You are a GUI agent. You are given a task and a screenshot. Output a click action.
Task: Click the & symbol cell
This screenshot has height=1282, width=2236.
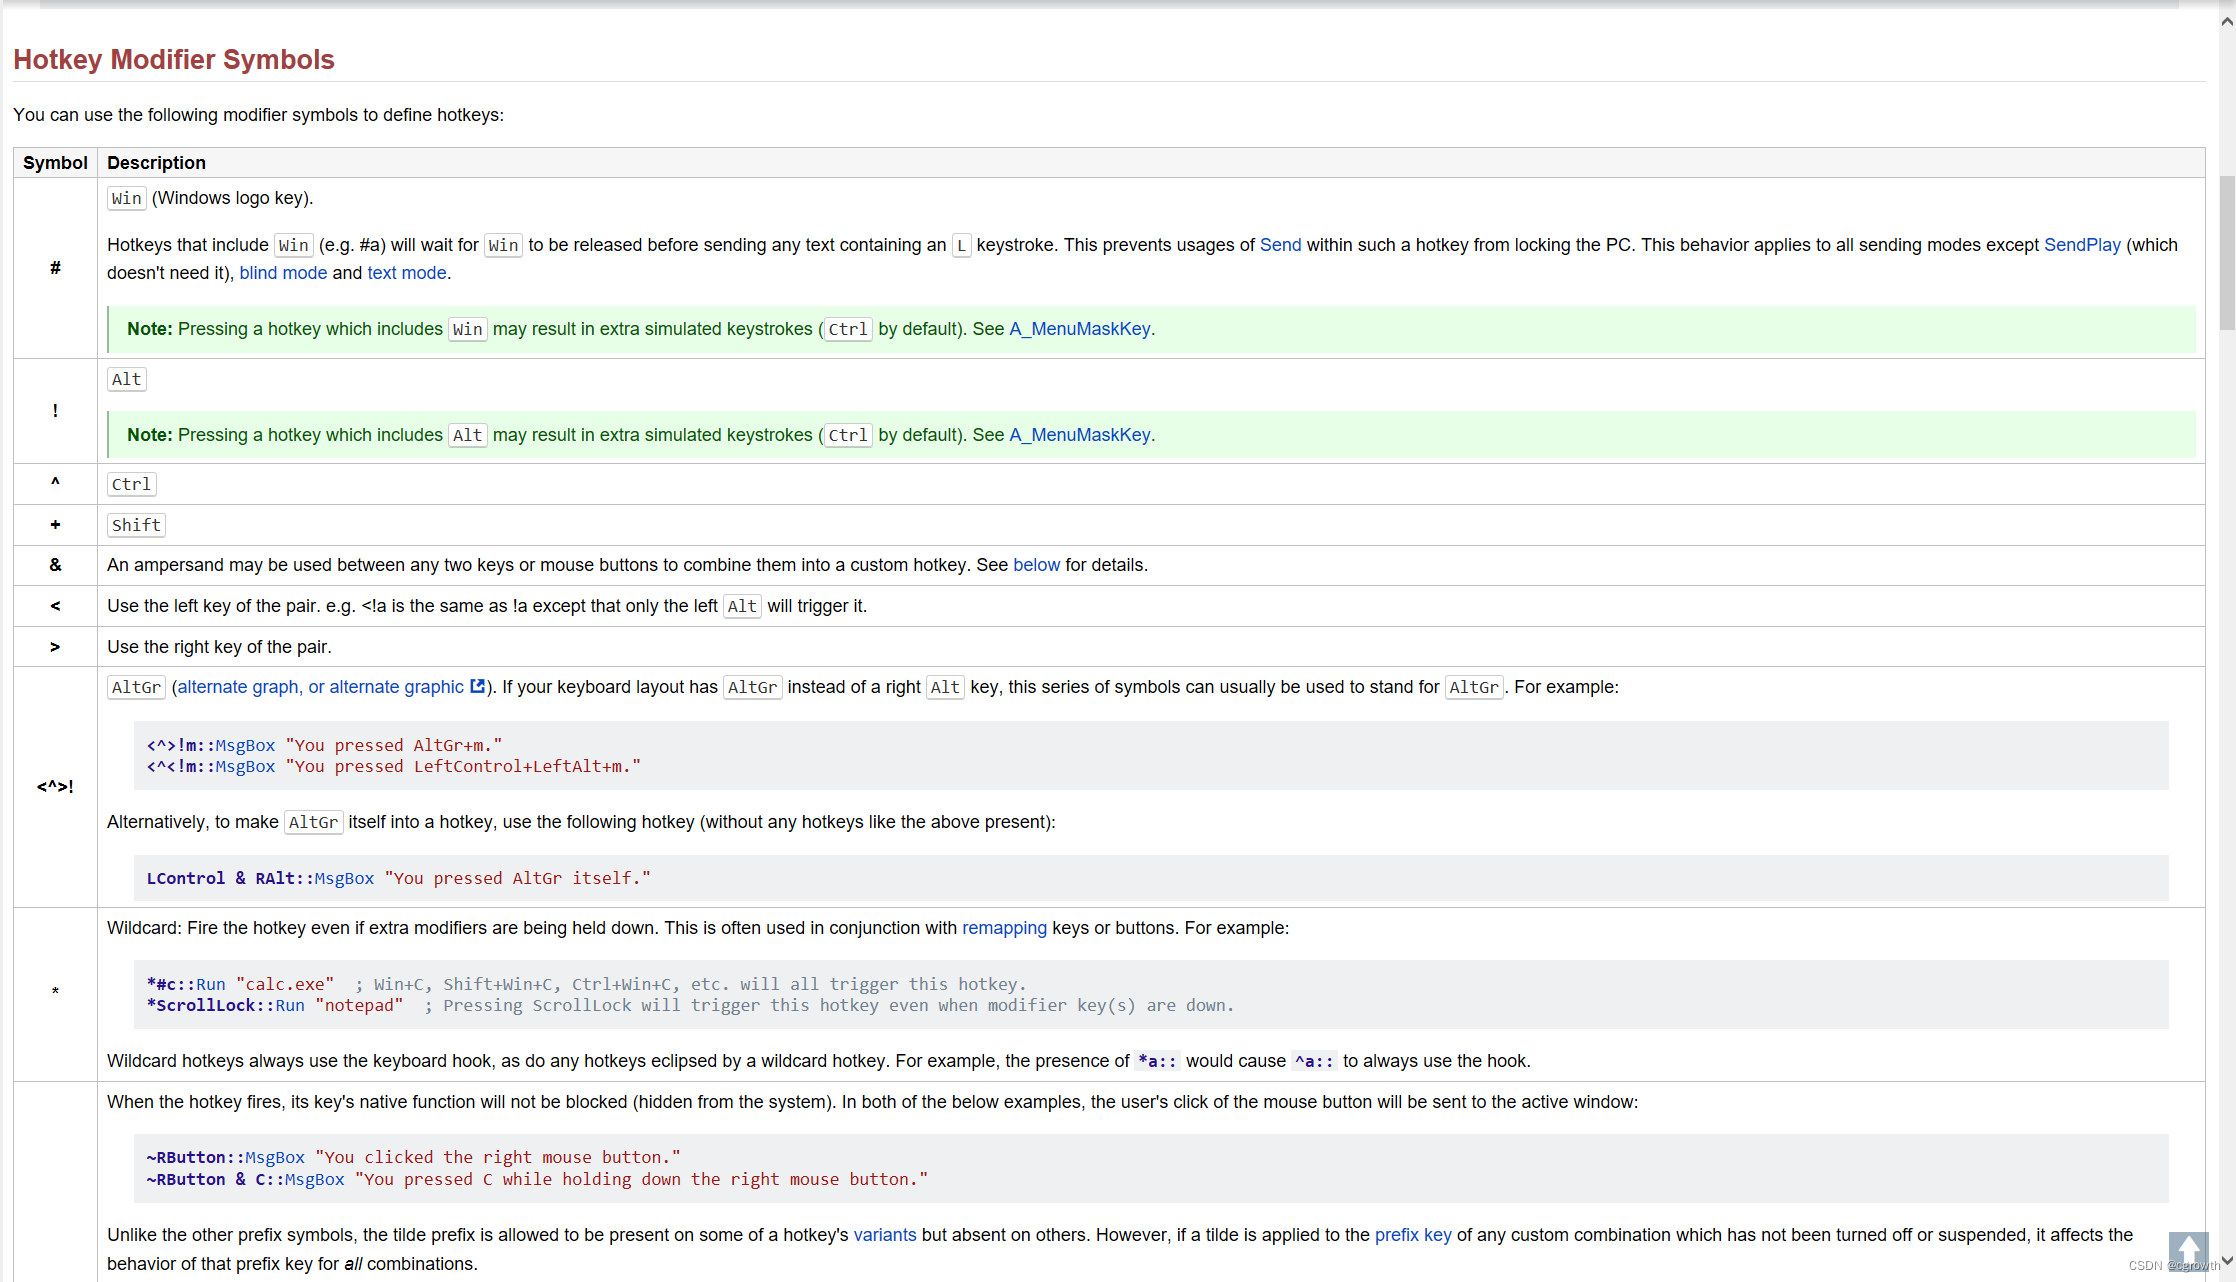pyautogui.click(x=55, y=565)
